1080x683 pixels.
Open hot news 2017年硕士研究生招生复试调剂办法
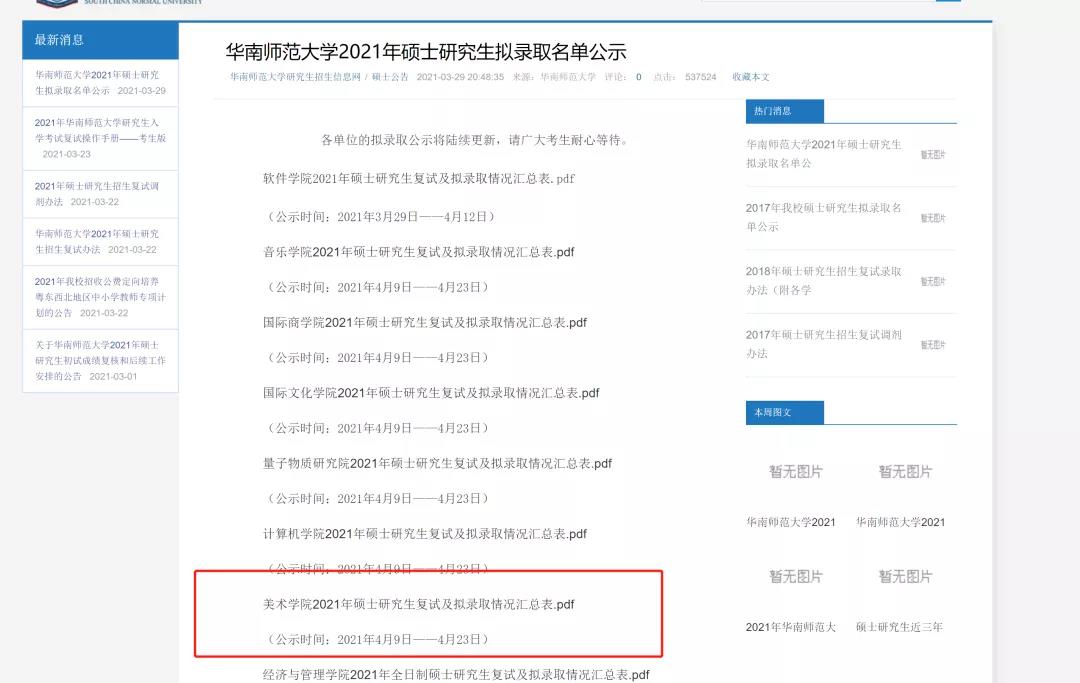coord(823,344)
